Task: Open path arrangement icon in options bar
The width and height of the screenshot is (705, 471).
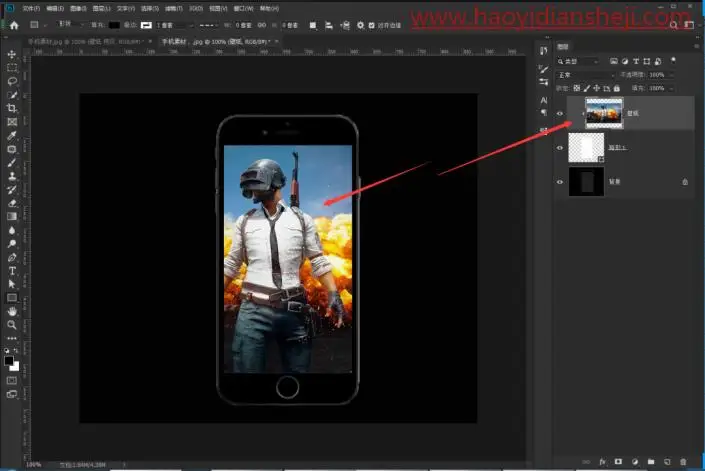Action: coord(345,26)
